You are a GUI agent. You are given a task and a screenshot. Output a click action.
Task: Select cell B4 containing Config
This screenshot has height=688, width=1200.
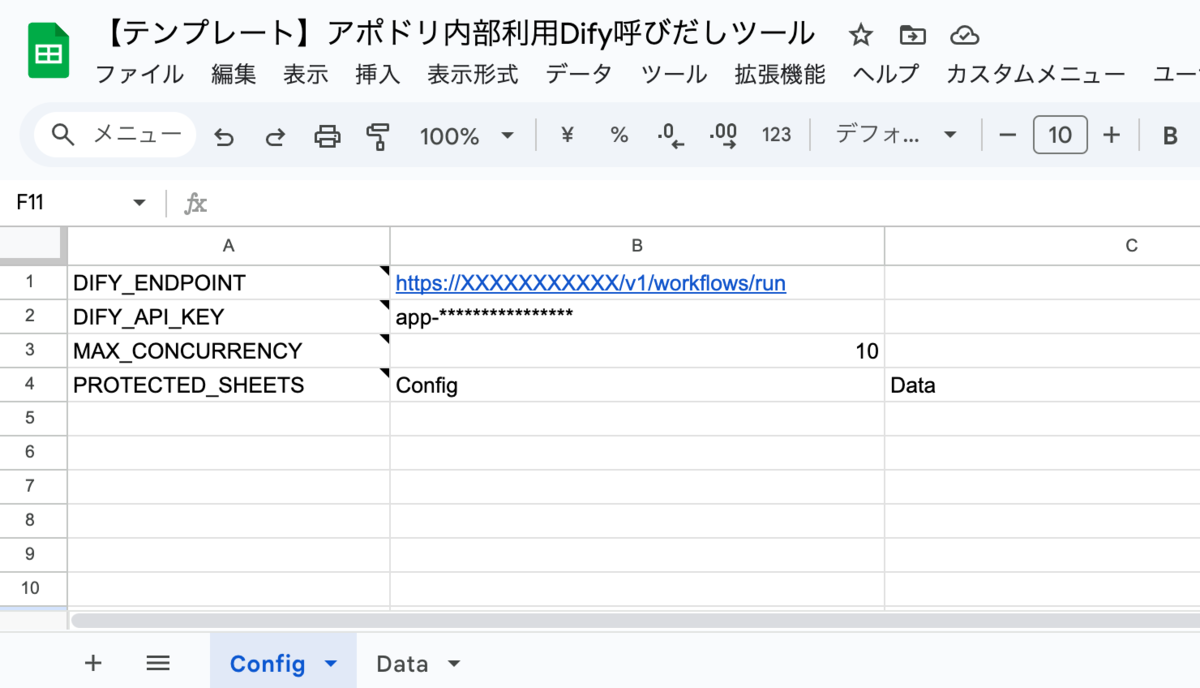click(x=637, y=385)
